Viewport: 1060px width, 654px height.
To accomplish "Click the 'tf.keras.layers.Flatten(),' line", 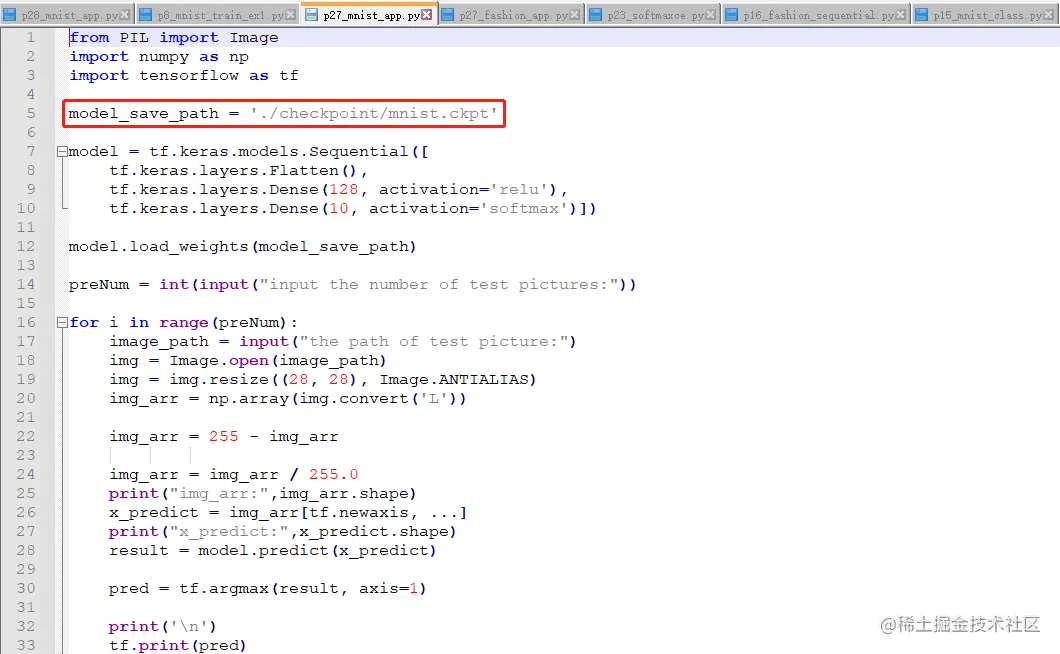I will [239, 170].
